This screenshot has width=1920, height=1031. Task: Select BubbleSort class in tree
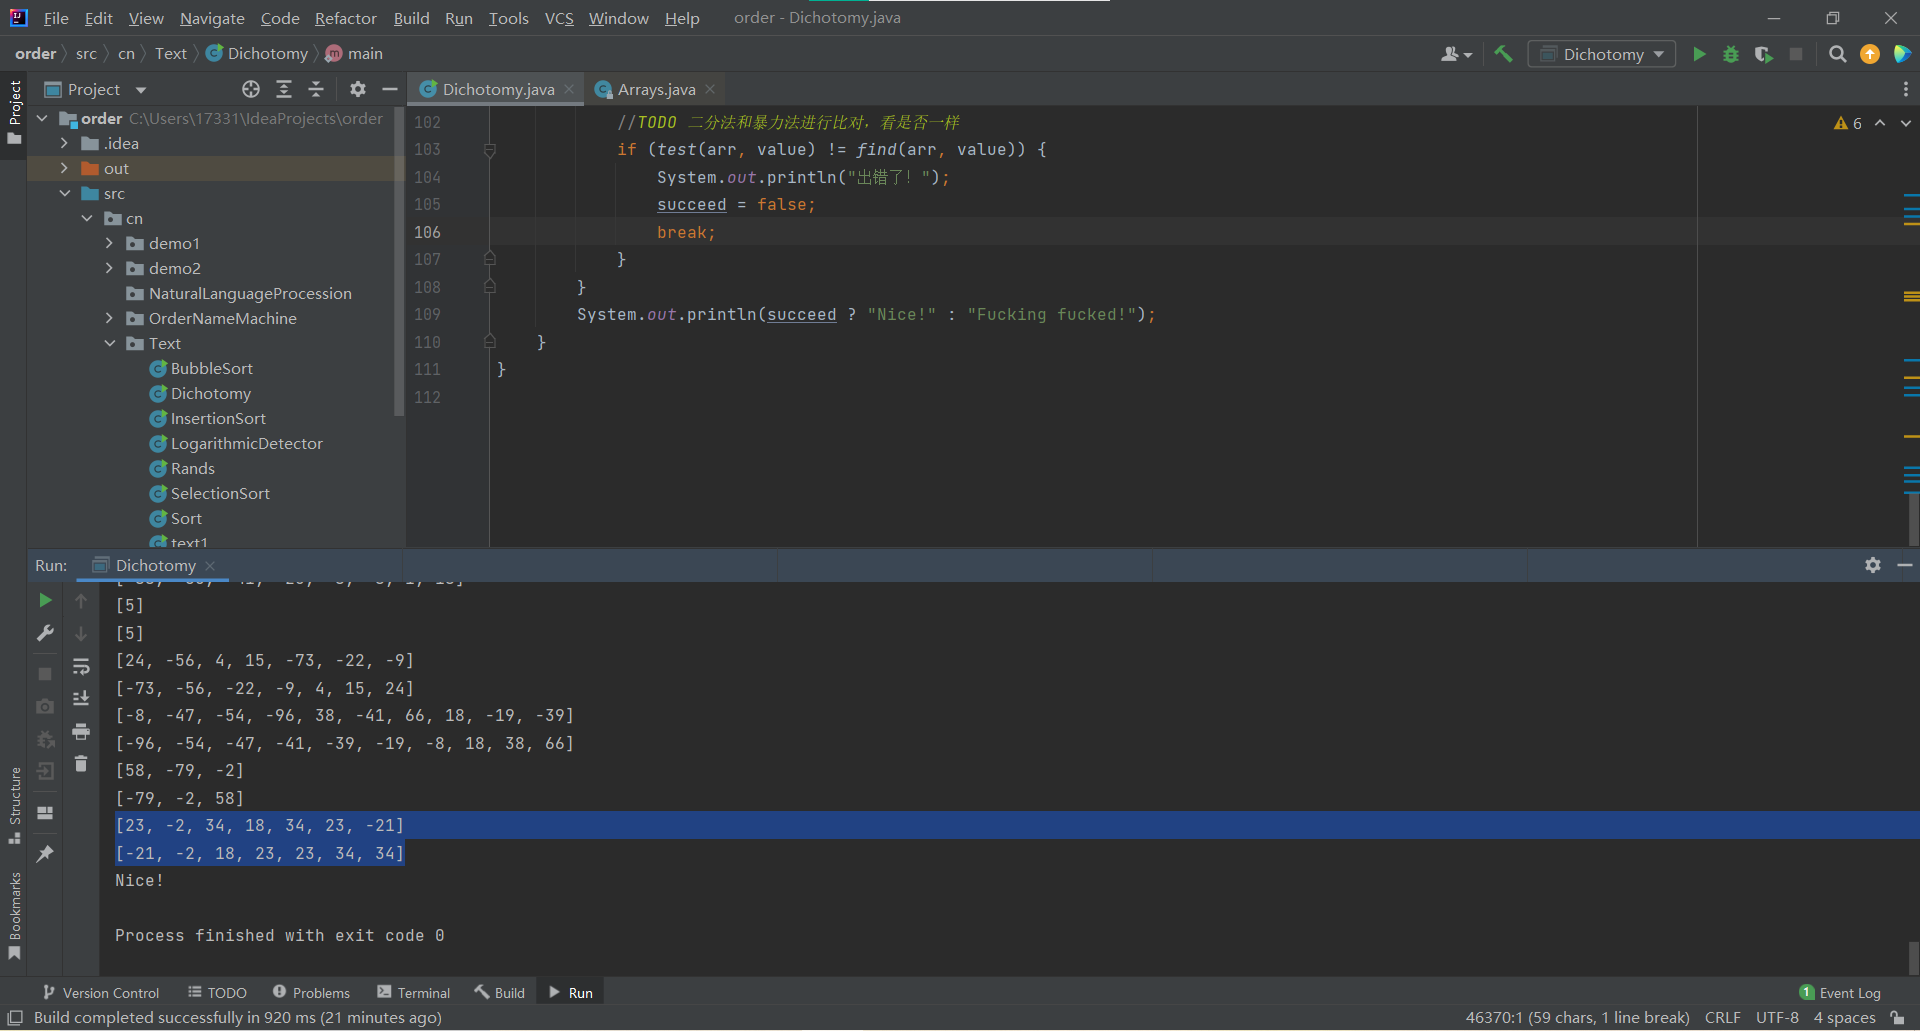tap(211, 368)
